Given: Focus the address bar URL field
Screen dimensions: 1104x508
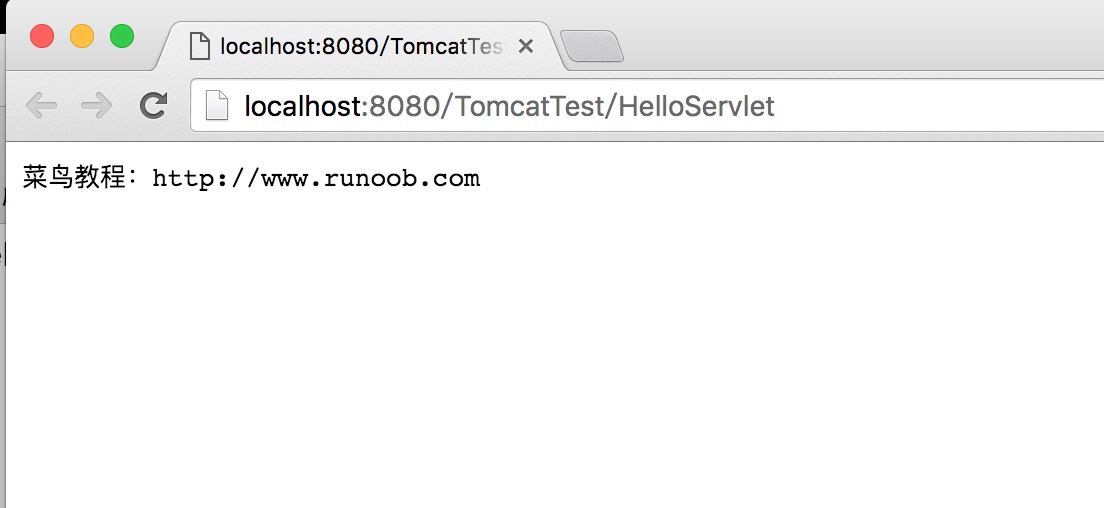Looking at the screenshot, I should tap(900, 106).
